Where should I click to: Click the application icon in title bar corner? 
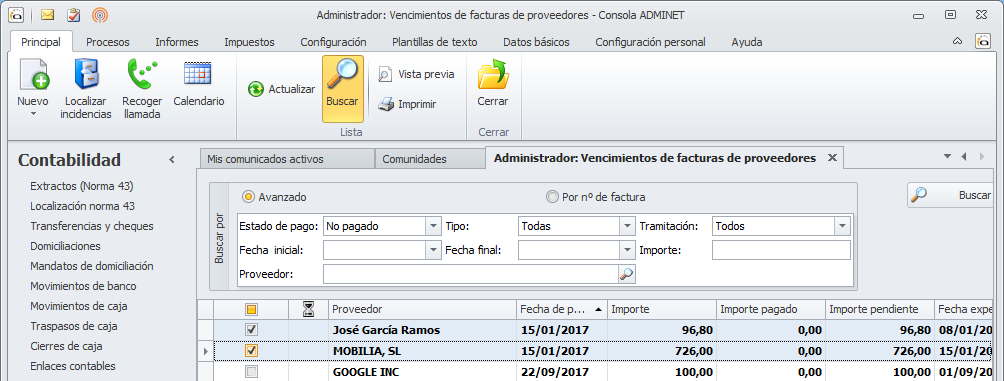(x=17, y=14)
